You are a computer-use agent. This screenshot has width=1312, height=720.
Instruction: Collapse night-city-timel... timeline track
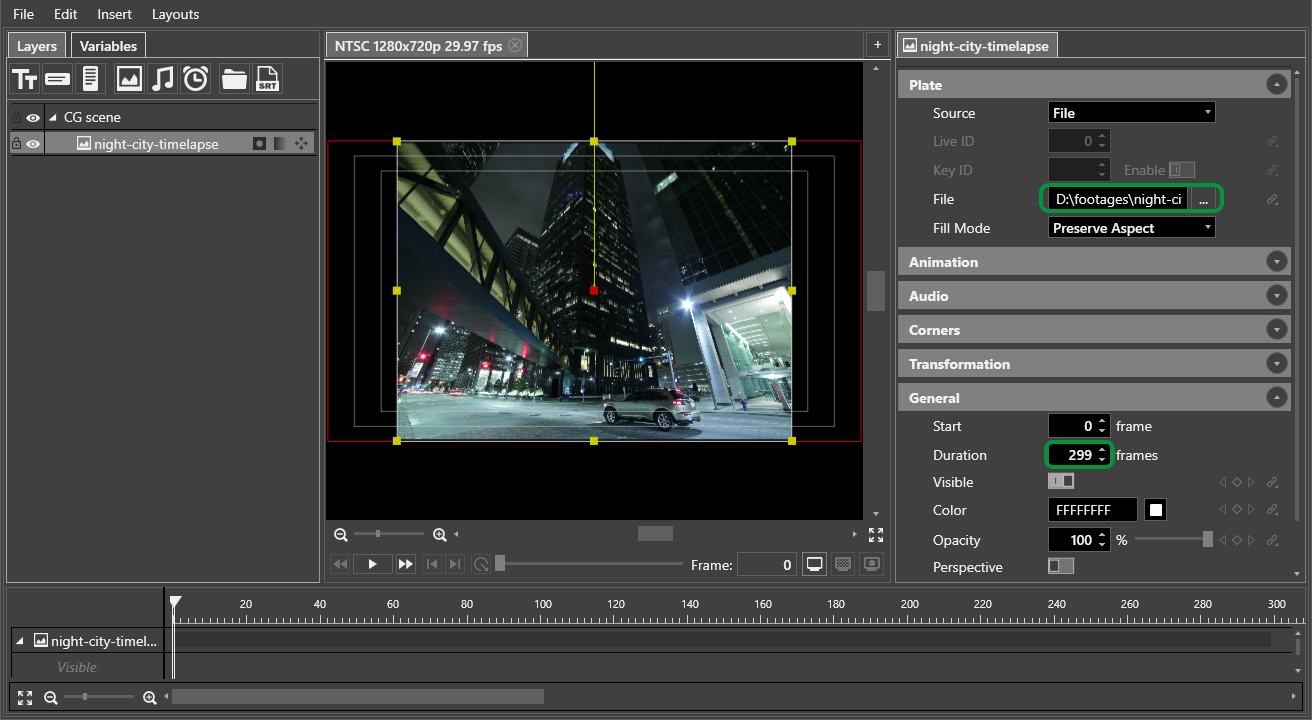pyautogui.click(x=20, y=641)
